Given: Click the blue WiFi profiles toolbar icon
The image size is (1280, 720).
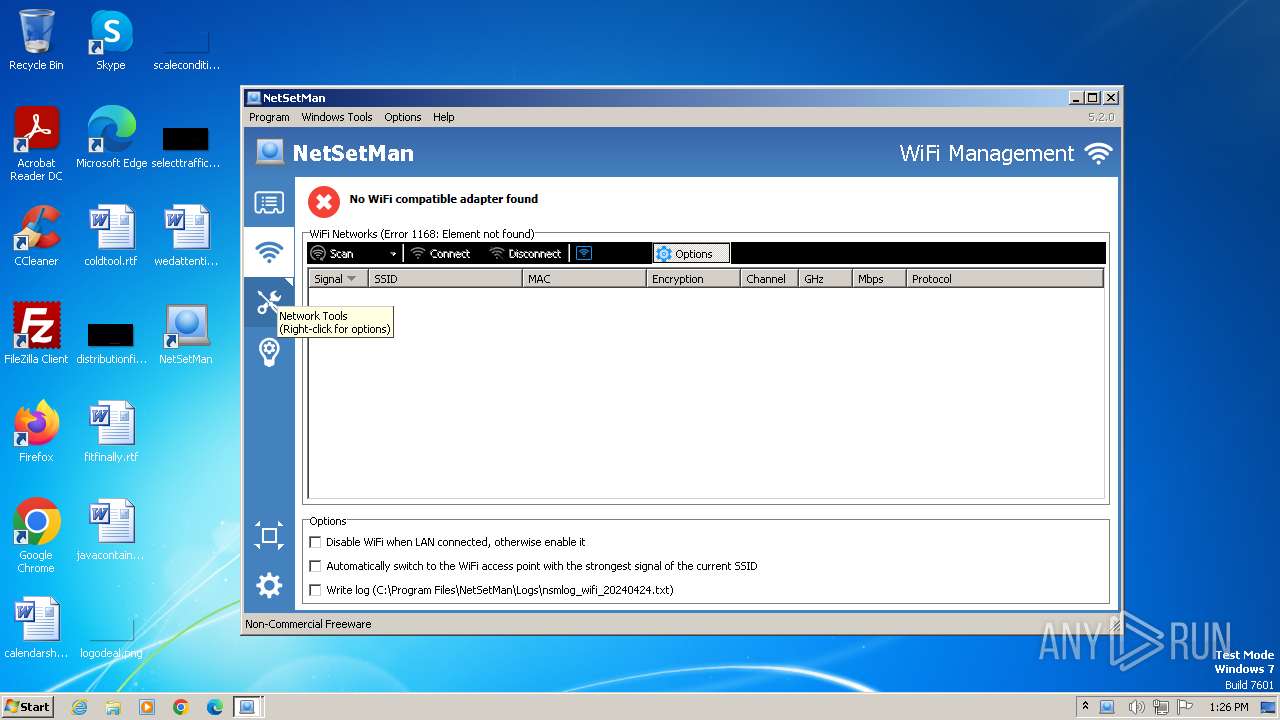Looking at the screenshot, I should tap(584, 253).
